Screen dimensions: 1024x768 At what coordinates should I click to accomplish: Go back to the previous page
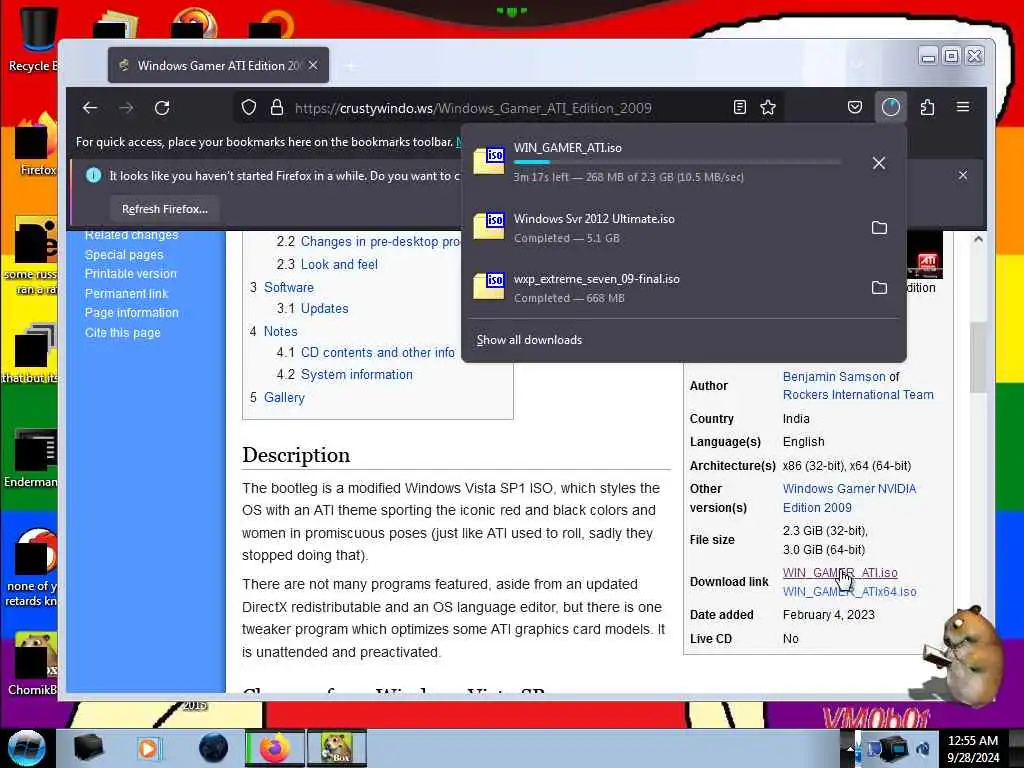tap(90, 108)
